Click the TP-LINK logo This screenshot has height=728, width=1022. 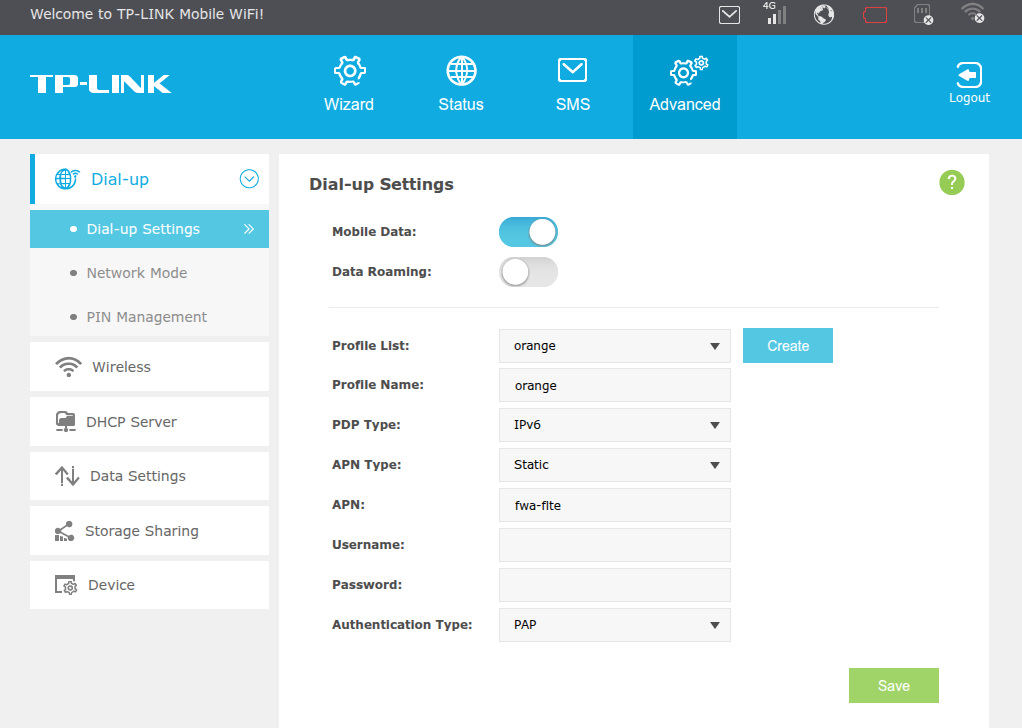[100, 83]
